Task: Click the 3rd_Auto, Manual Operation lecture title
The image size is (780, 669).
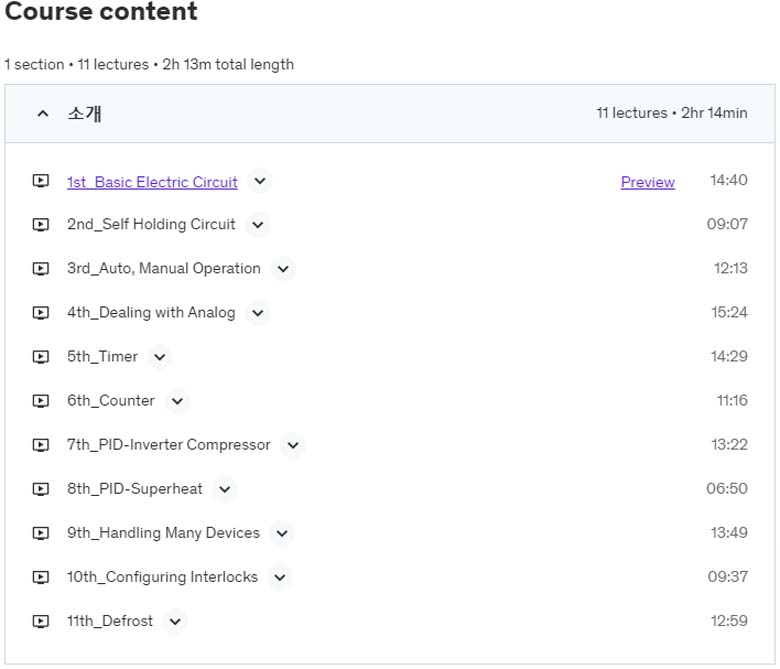Action: coord(163,269)
